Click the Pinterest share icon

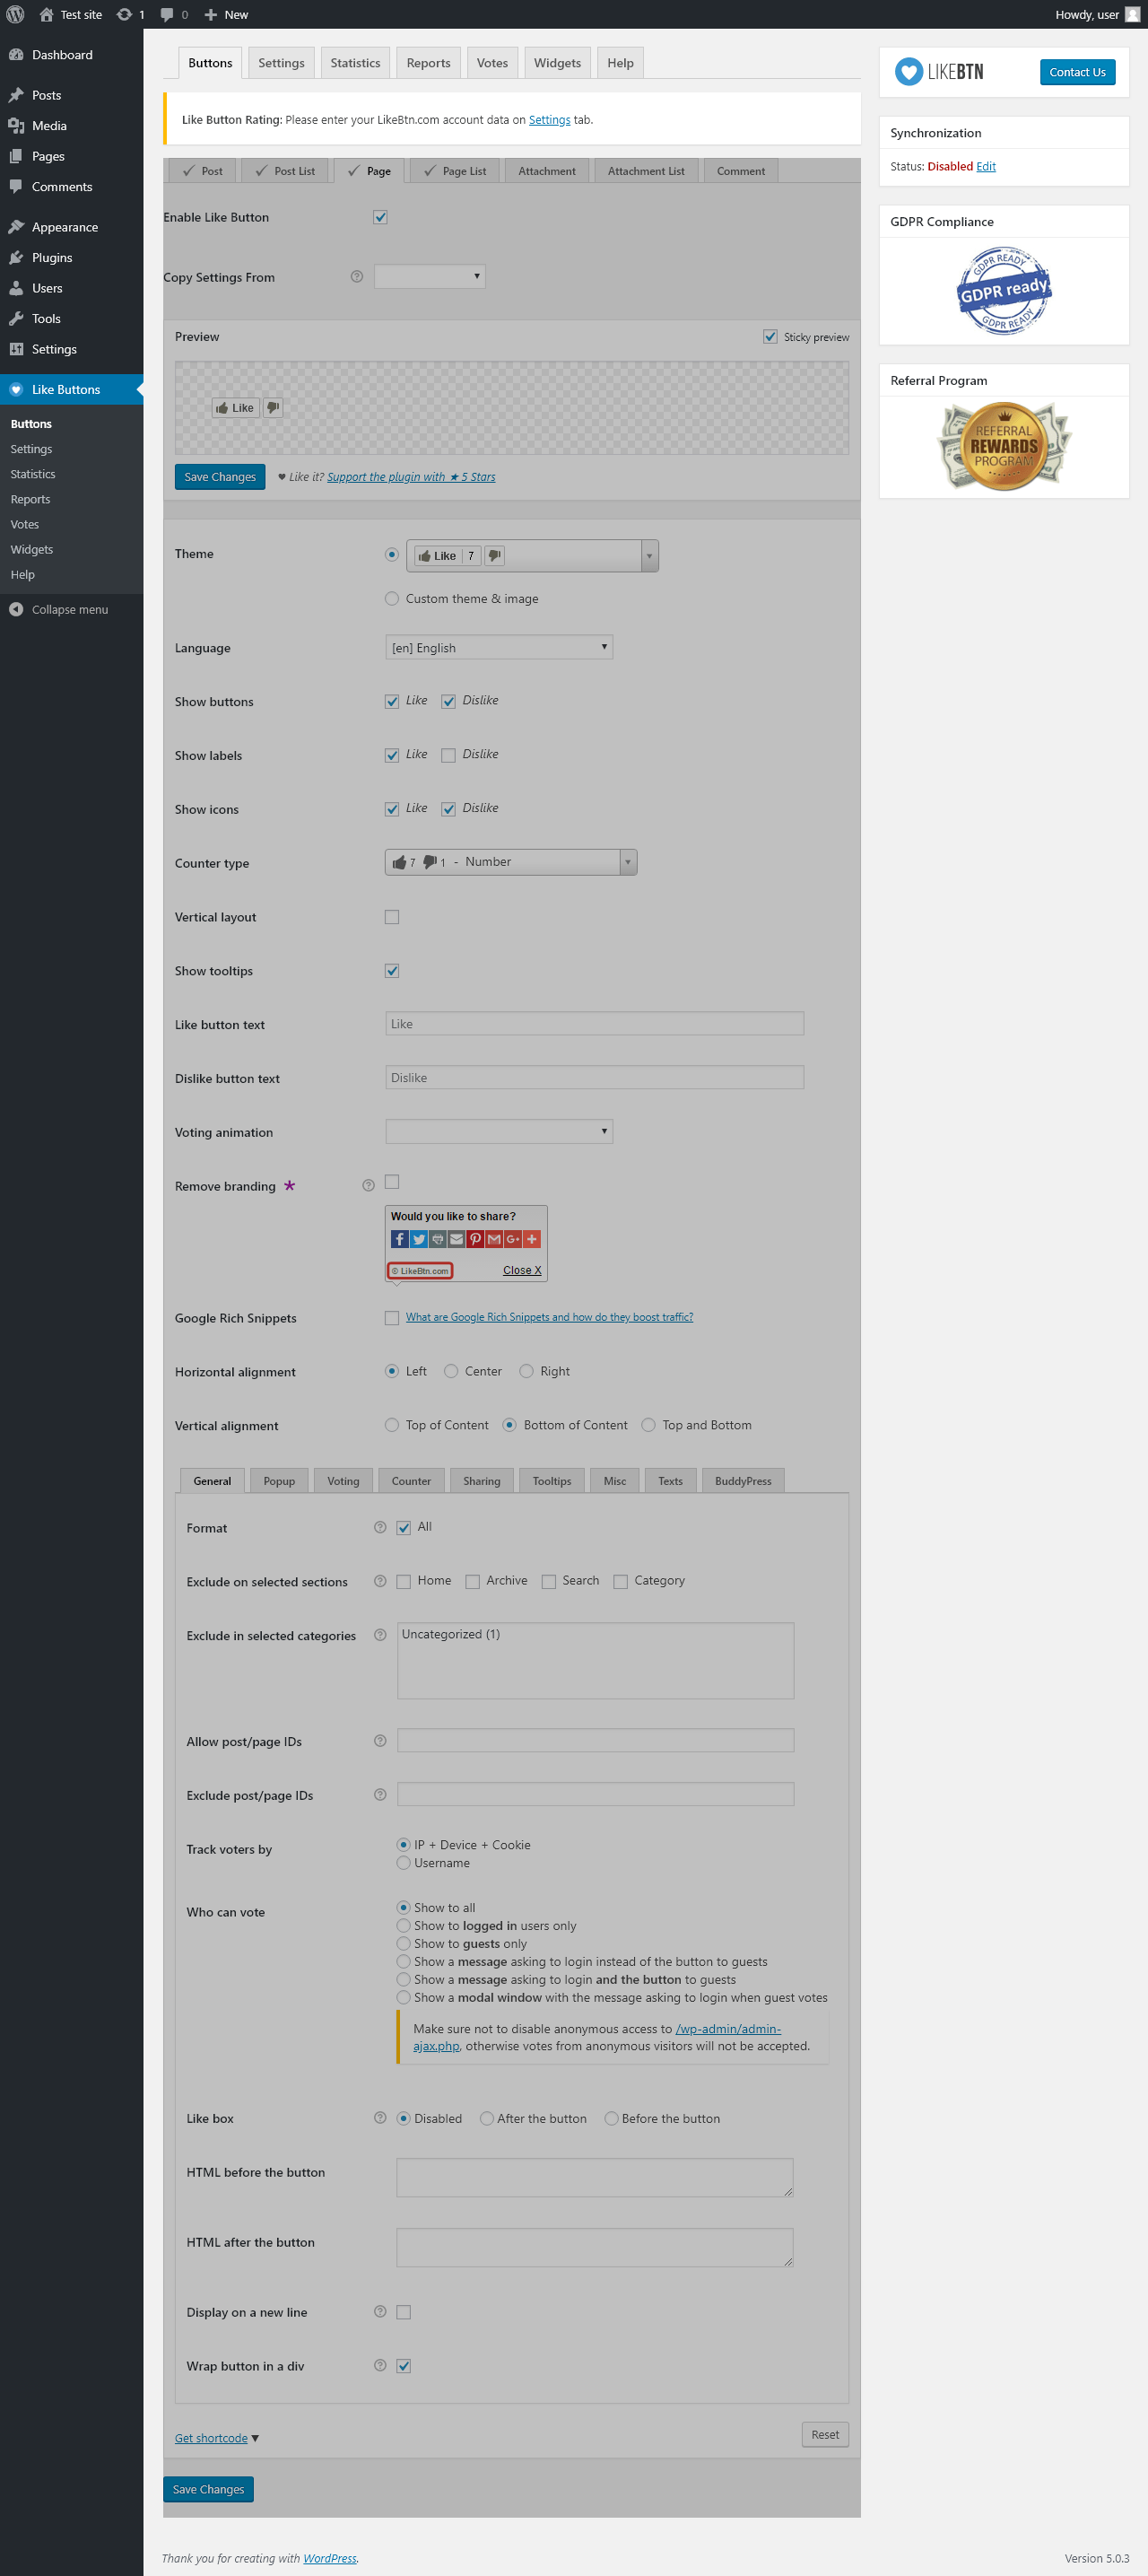(x=475, y=1239)
